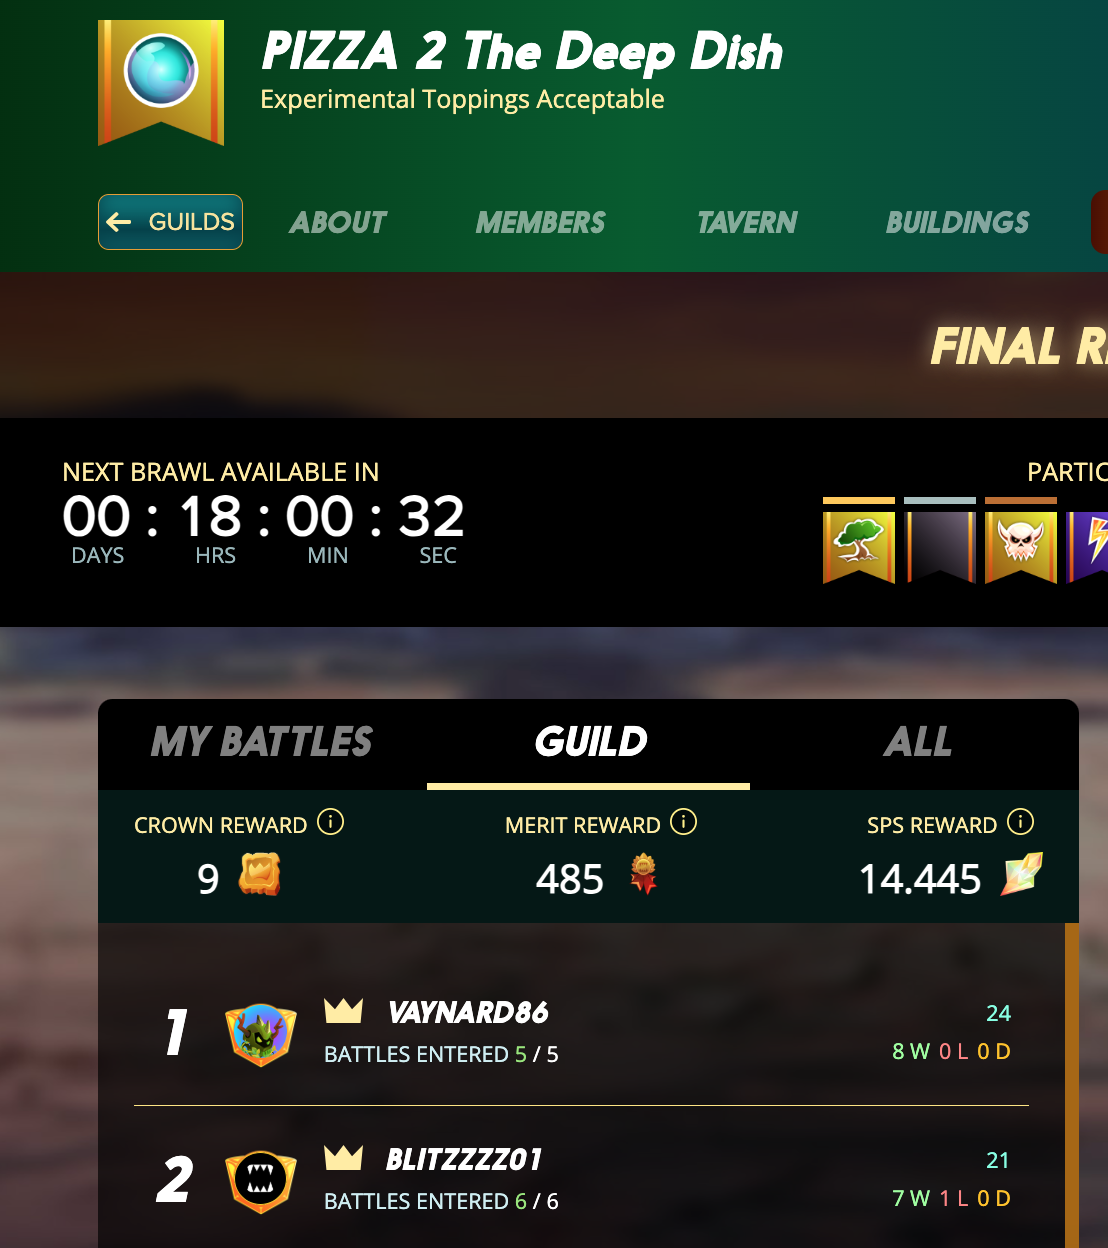Select the tree guild participant banner
Image resolution: width=1108 pixels, height=1248 pixels.
859,546
